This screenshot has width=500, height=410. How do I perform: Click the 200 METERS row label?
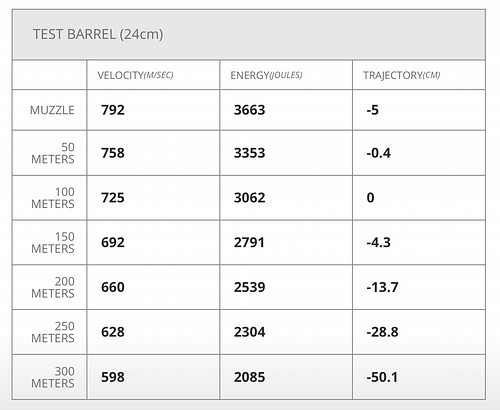pyautogui.click(x=53, y=287)
